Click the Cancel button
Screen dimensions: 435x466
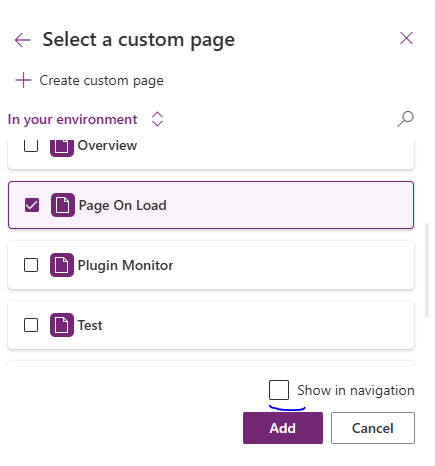click(x=373, y=428)
